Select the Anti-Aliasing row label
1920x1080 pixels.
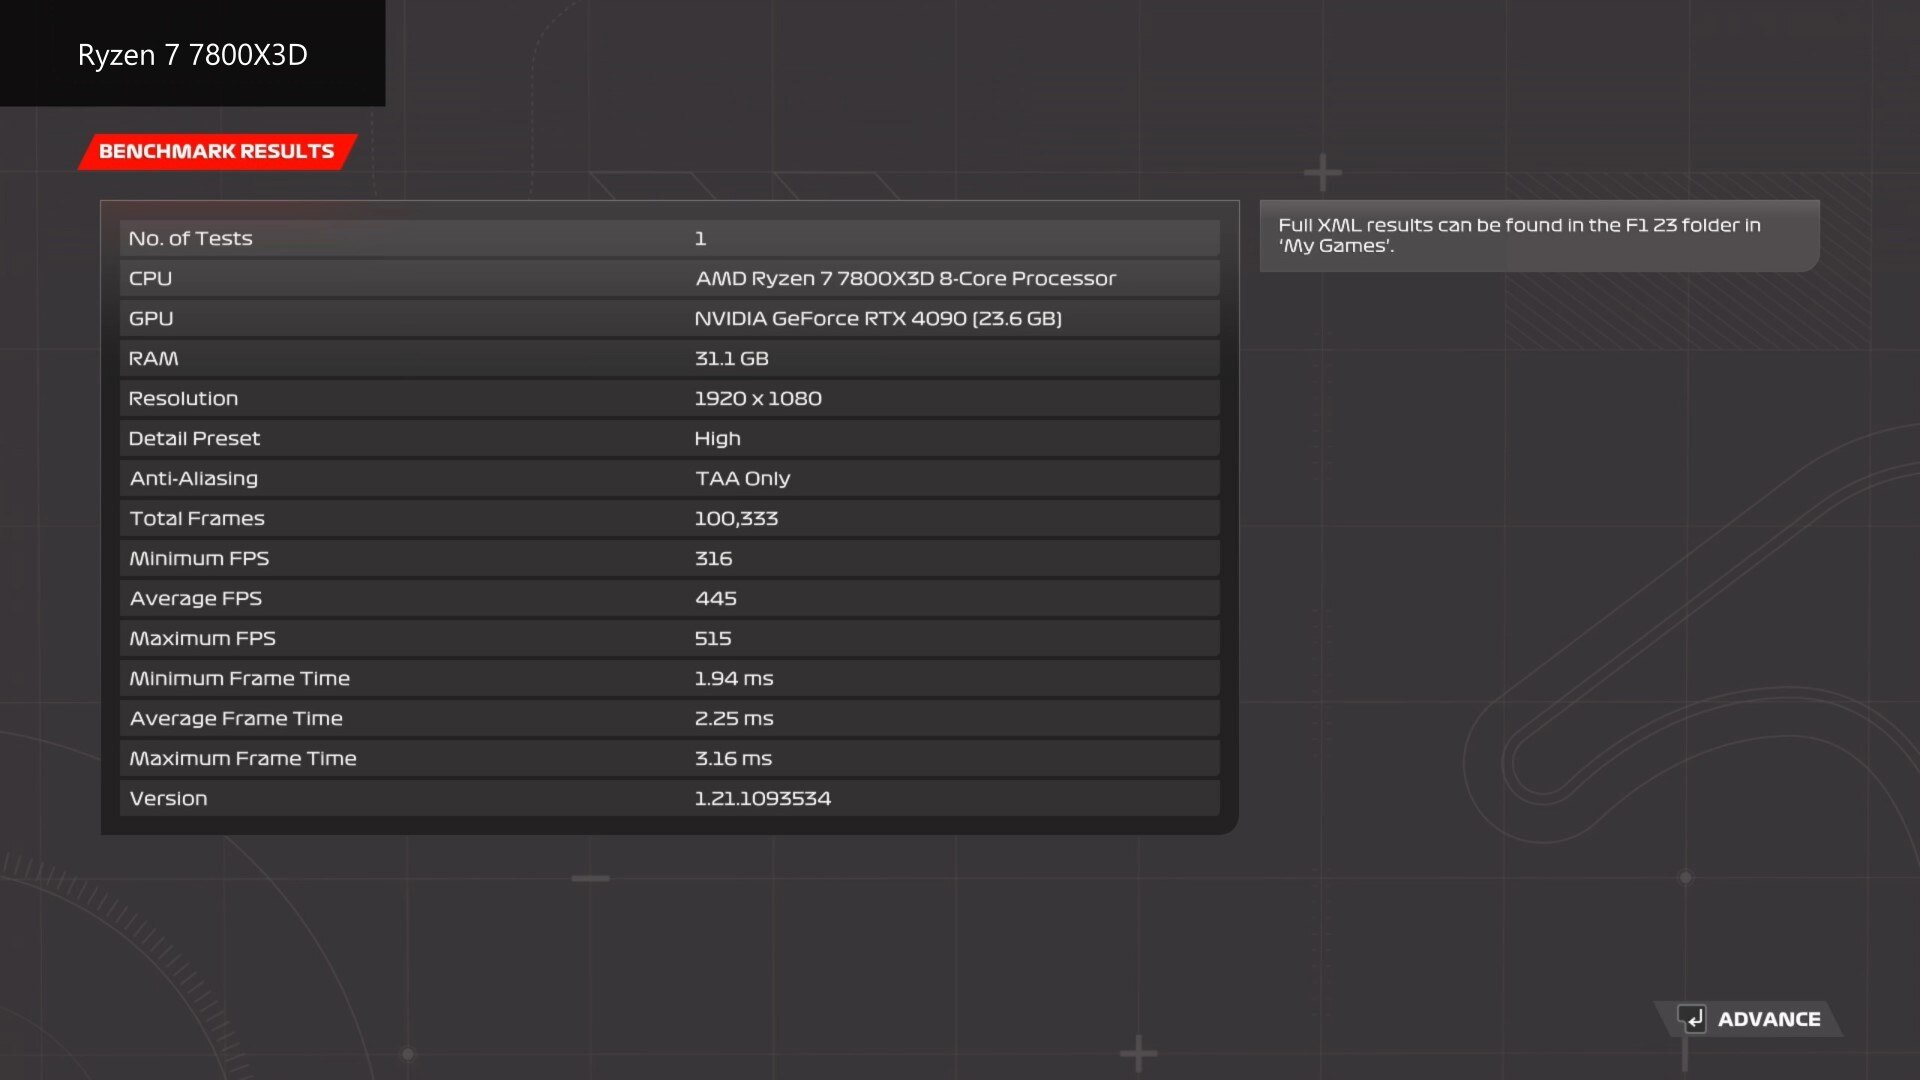point(194,479)
